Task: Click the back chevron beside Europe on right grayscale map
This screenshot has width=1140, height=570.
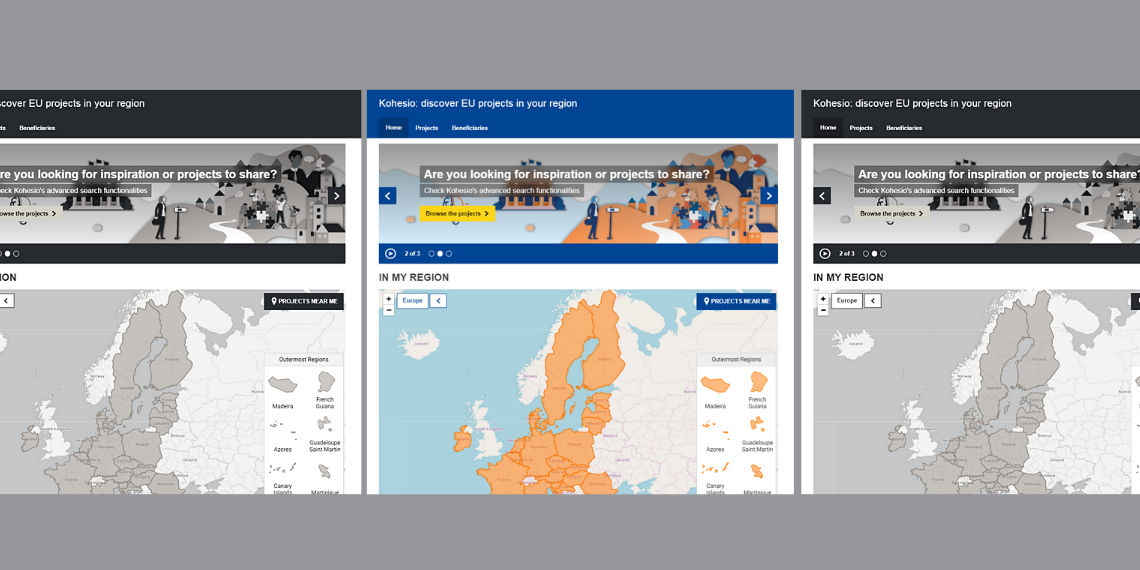Action: [x=872, y=301]
